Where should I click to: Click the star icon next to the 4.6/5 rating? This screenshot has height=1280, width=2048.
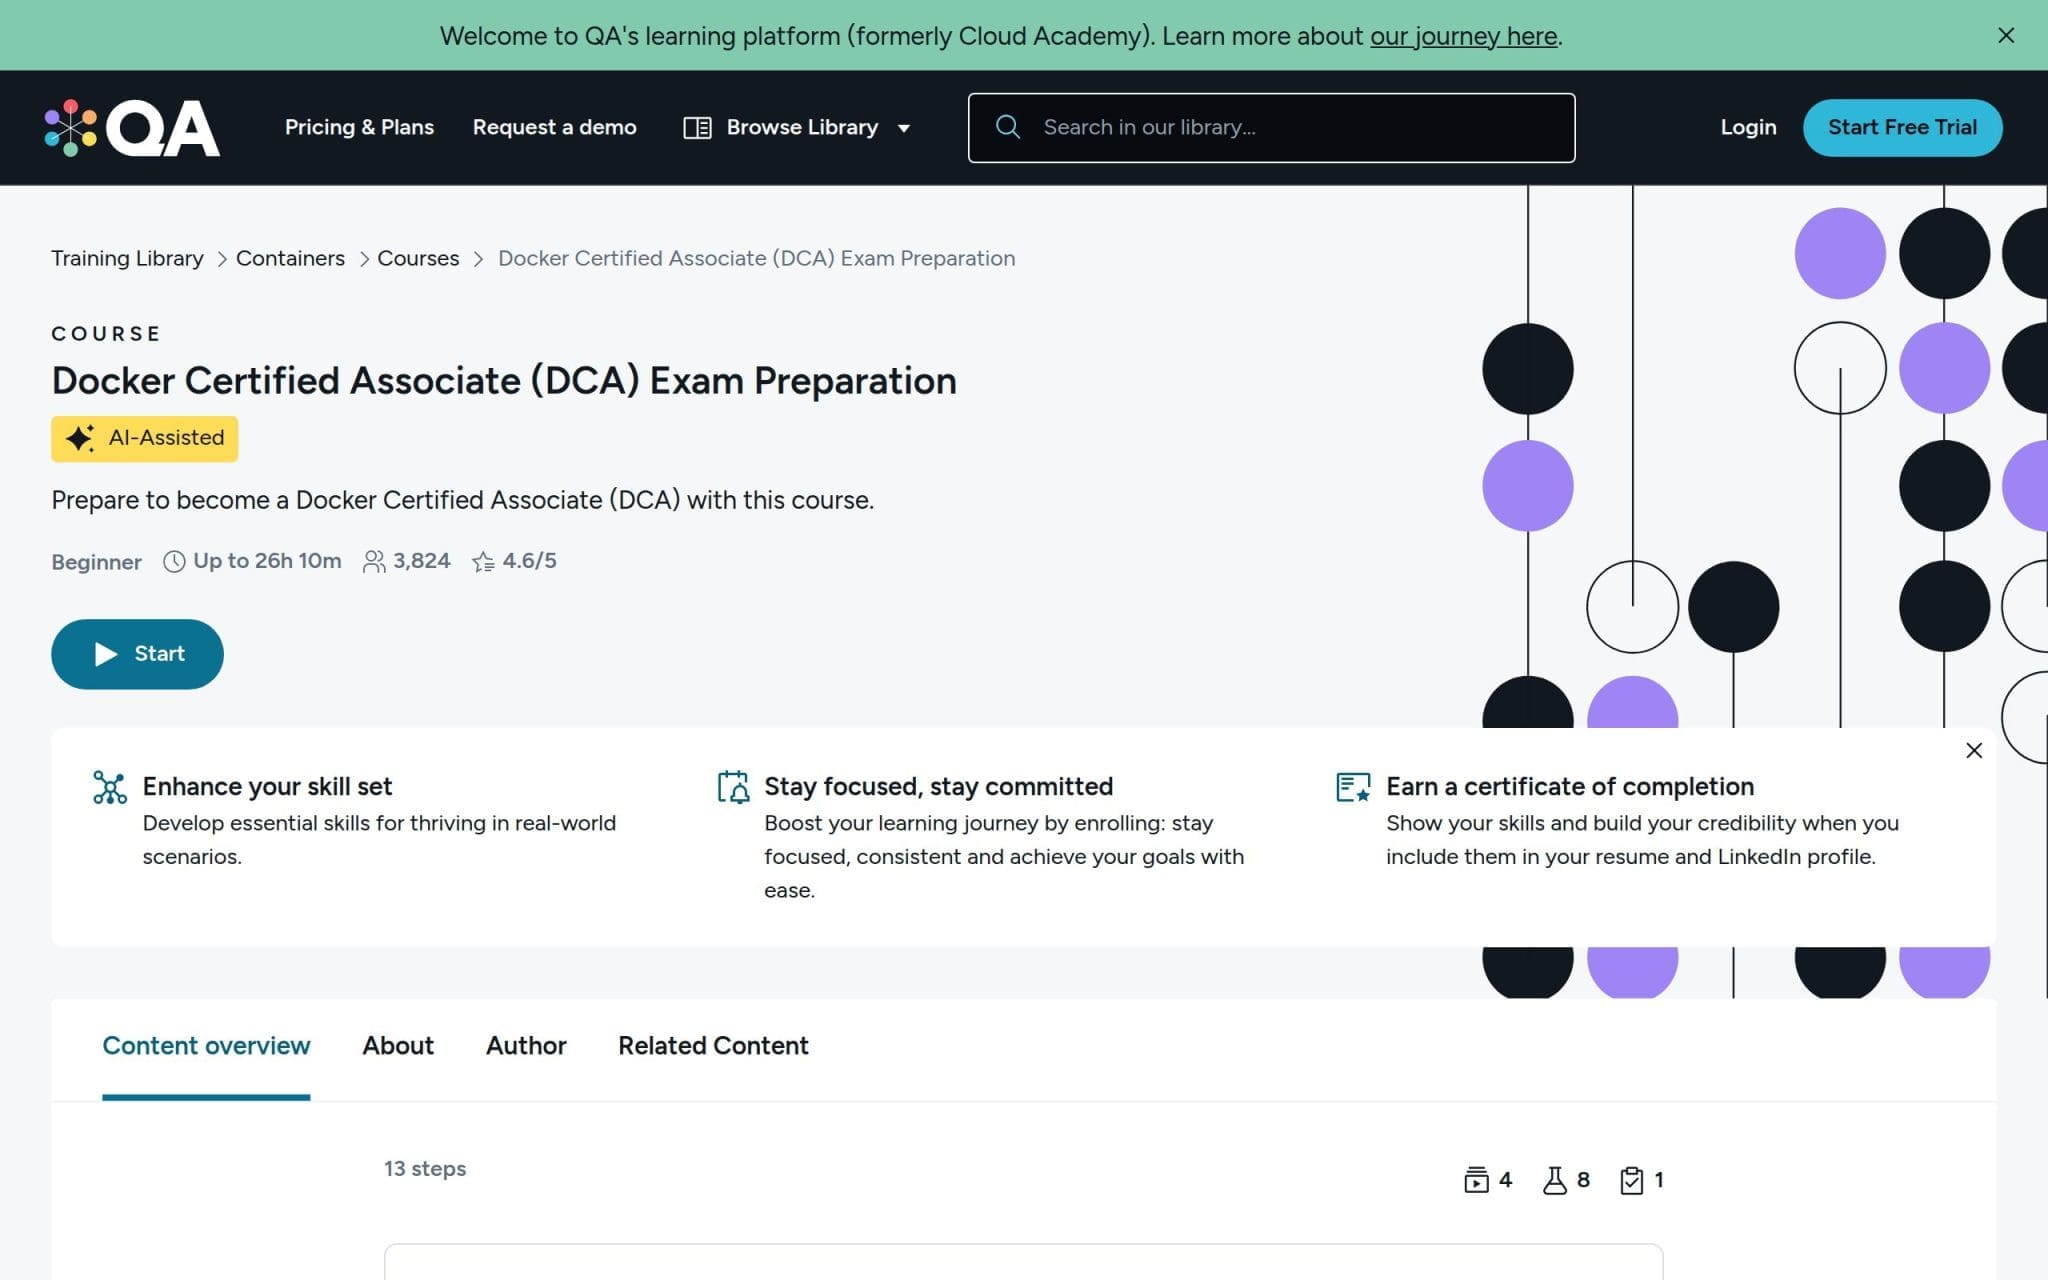(x=484, y=561)
